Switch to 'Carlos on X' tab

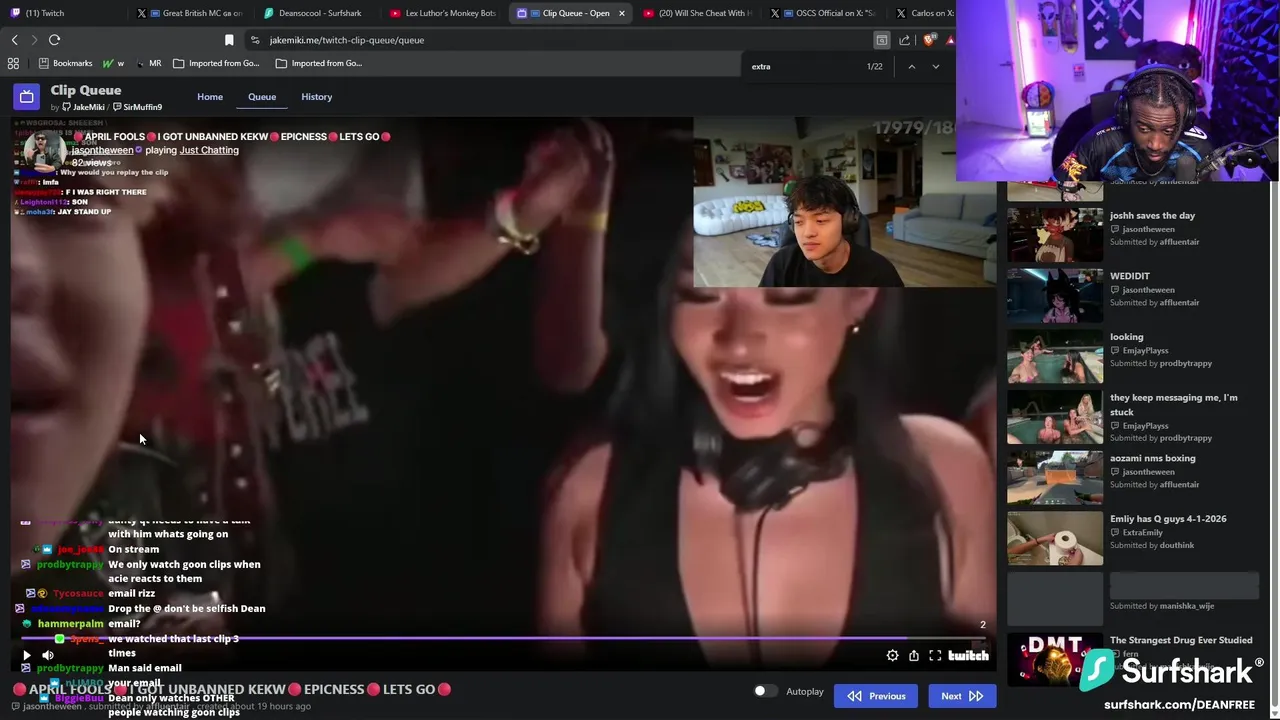[x=922, y=13]
